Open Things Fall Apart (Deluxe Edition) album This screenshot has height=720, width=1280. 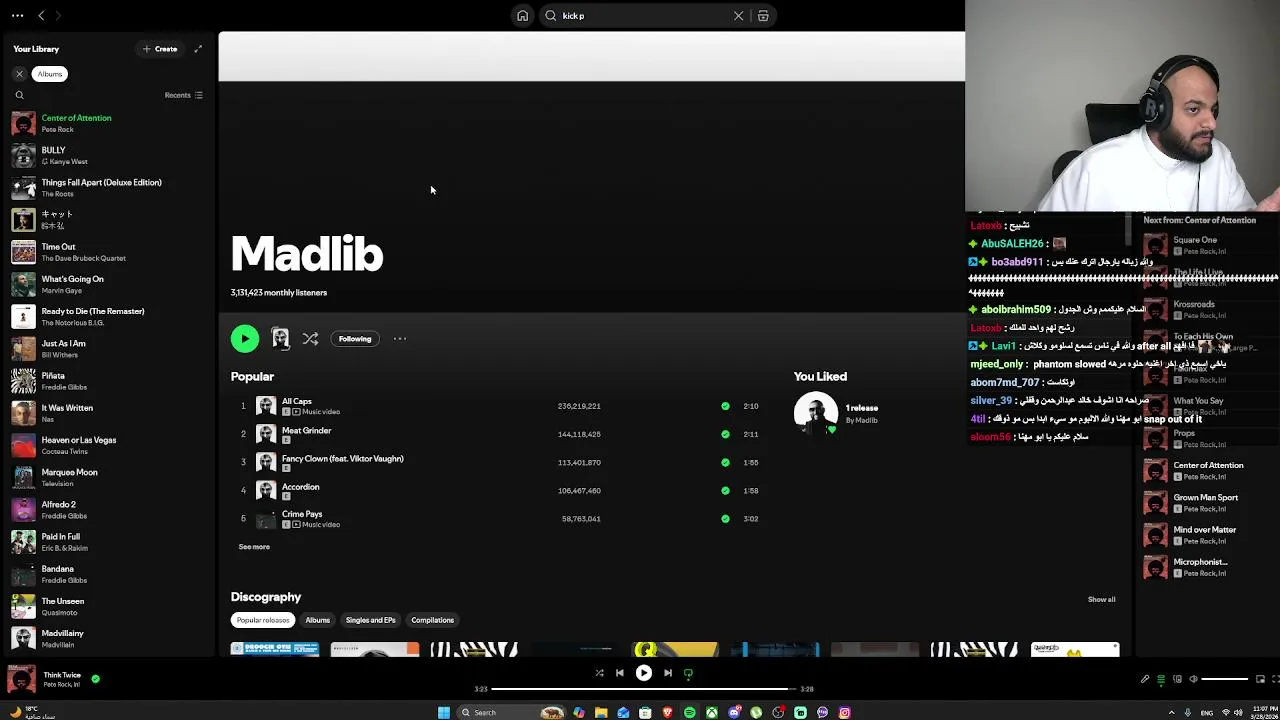108,187
